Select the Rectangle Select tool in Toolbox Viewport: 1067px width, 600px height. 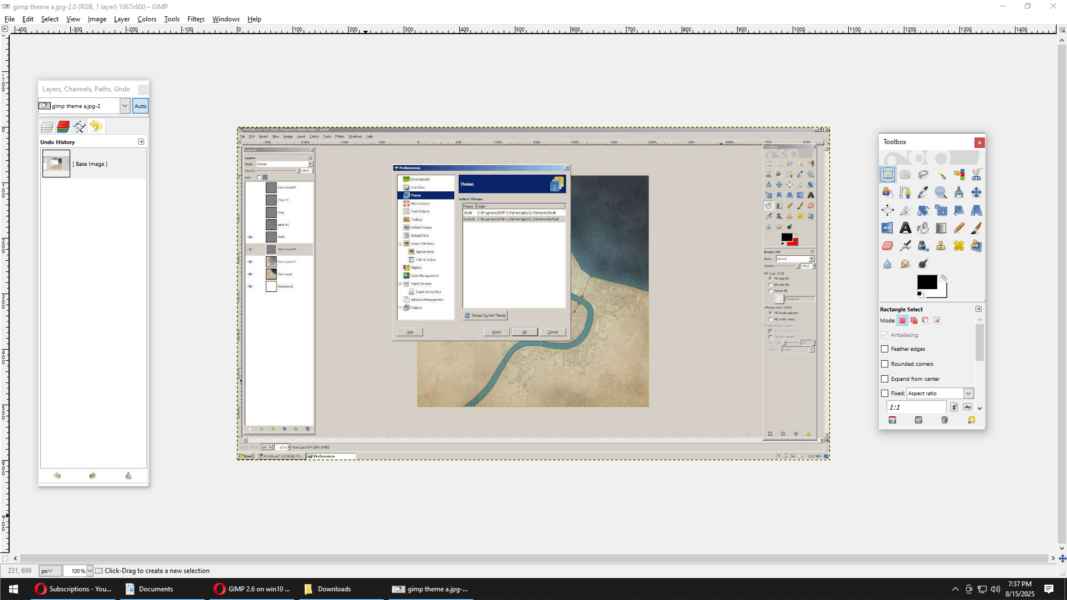887,175
